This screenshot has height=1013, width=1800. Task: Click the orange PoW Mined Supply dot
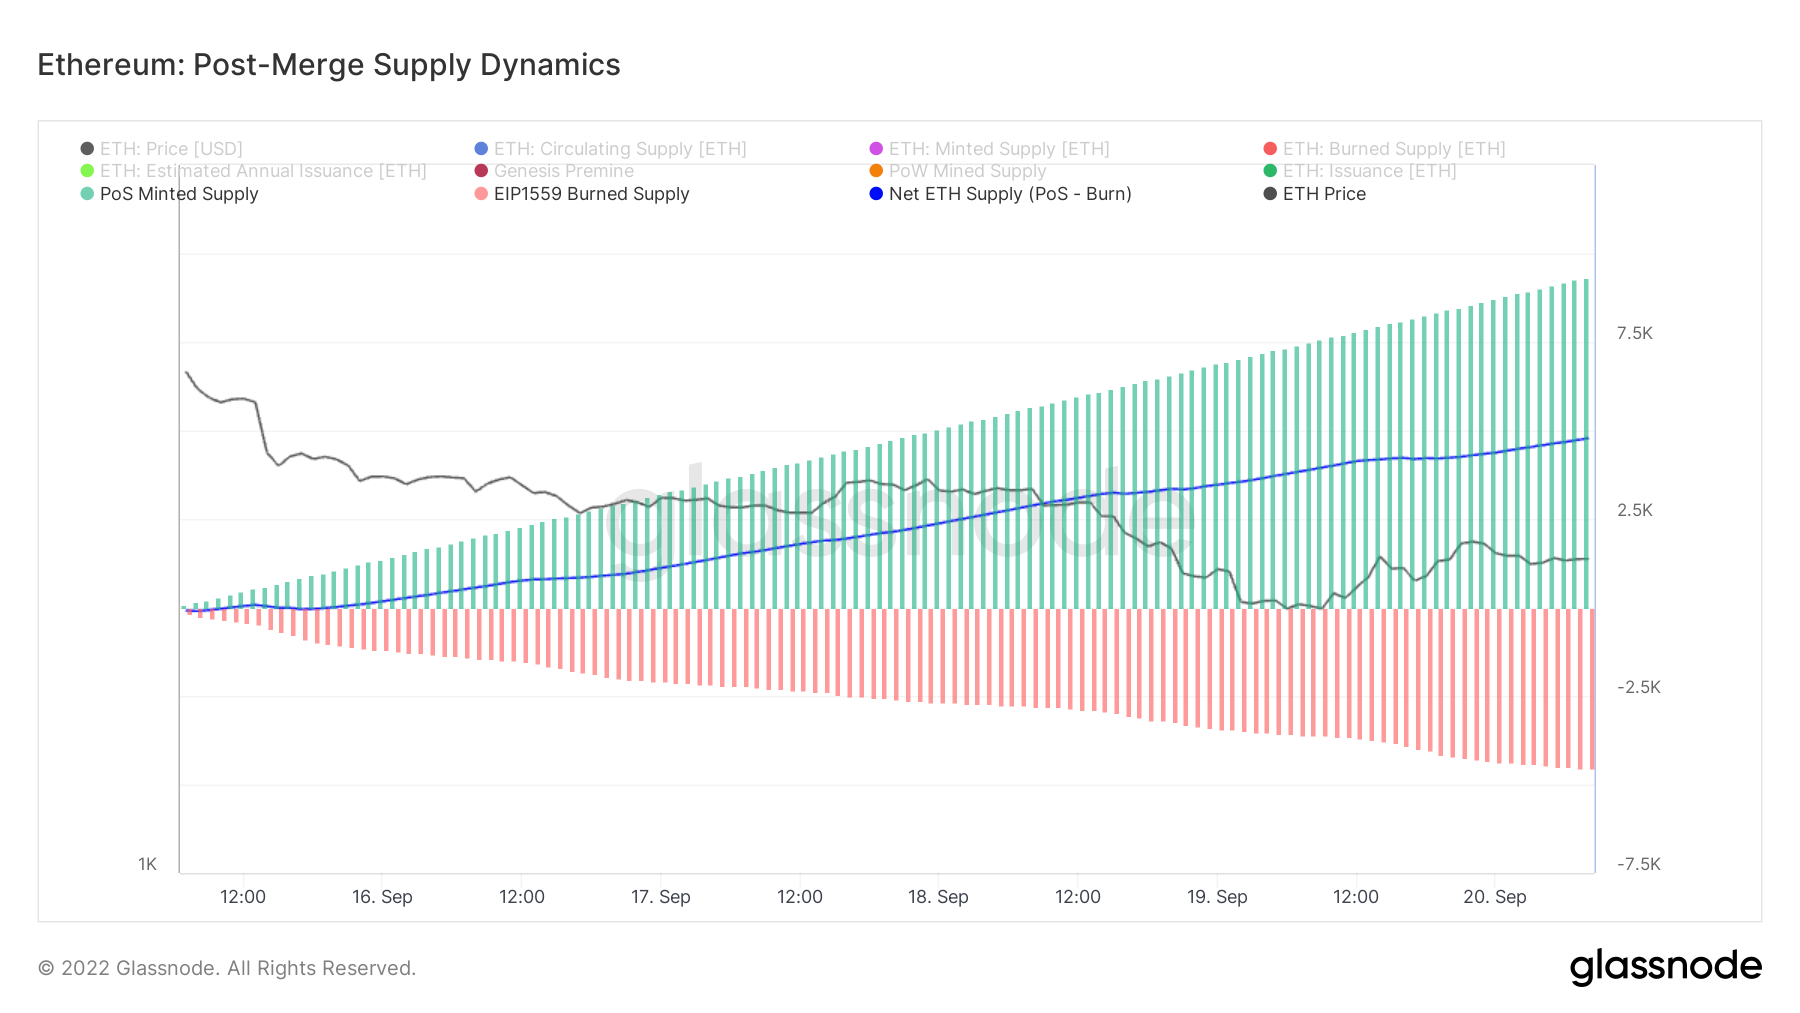click(x=876, y=170)
